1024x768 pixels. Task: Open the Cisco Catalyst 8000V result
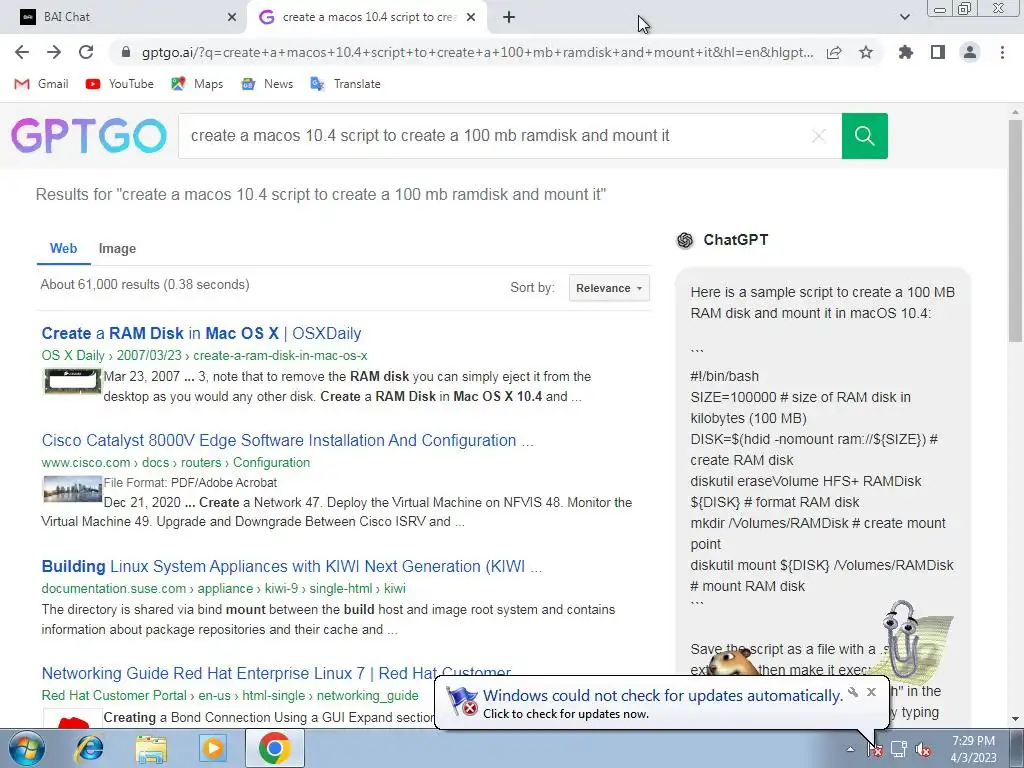coord(287,440)
